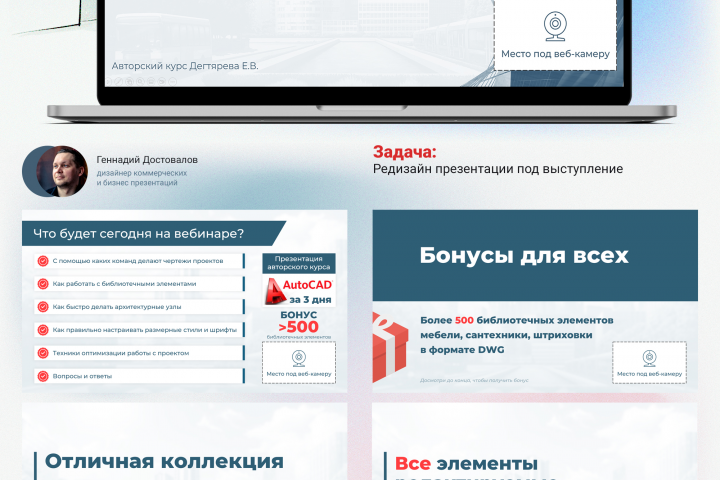Click the 'за 3 дня' text

pyautogui.click(x=310, y=300)
